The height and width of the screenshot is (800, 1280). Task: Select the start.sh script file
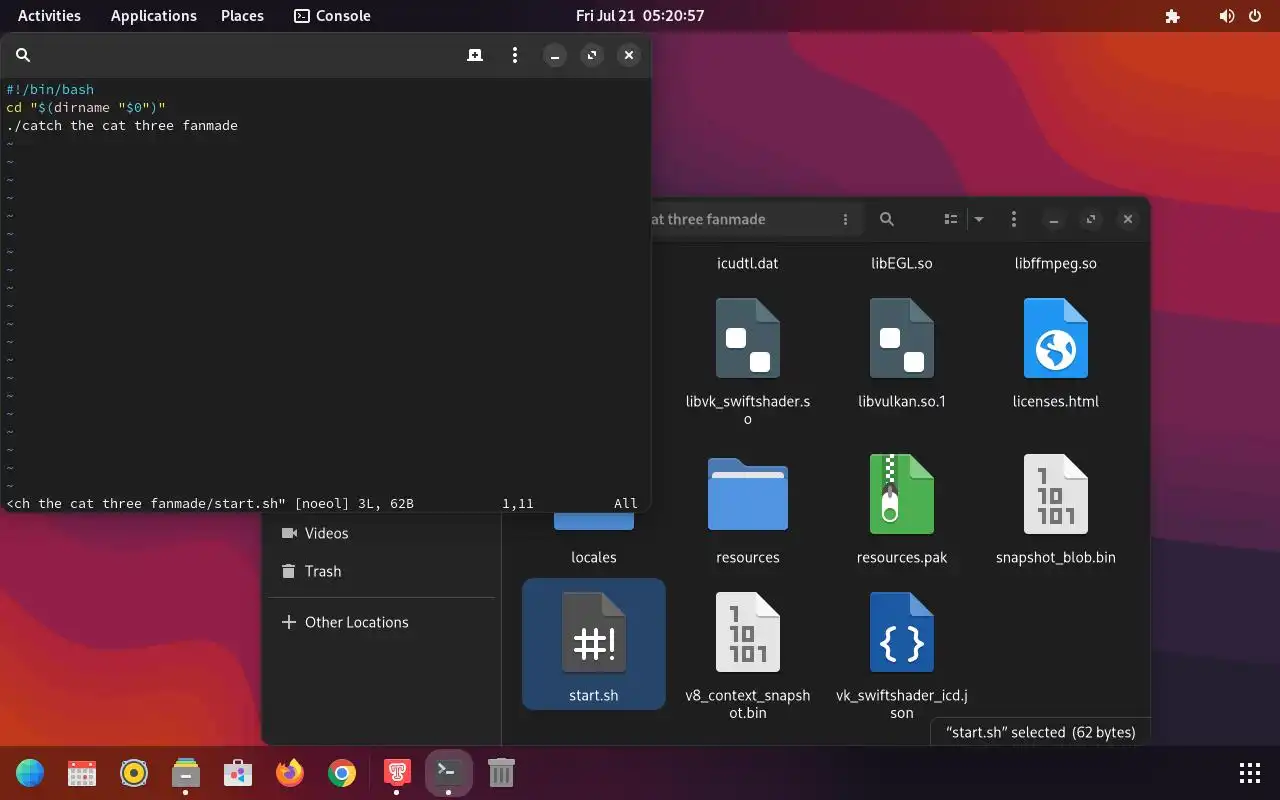594,644
